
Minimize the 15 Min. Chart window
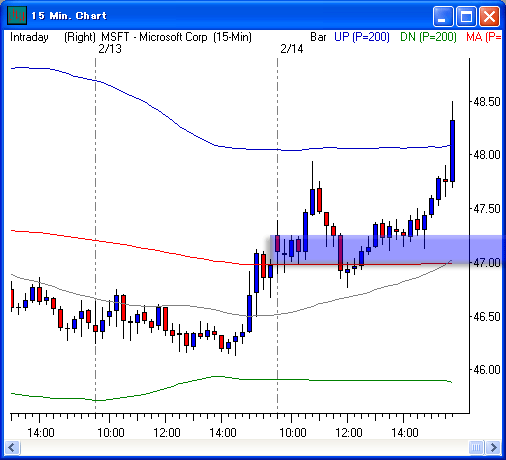[x=443, y=16]
